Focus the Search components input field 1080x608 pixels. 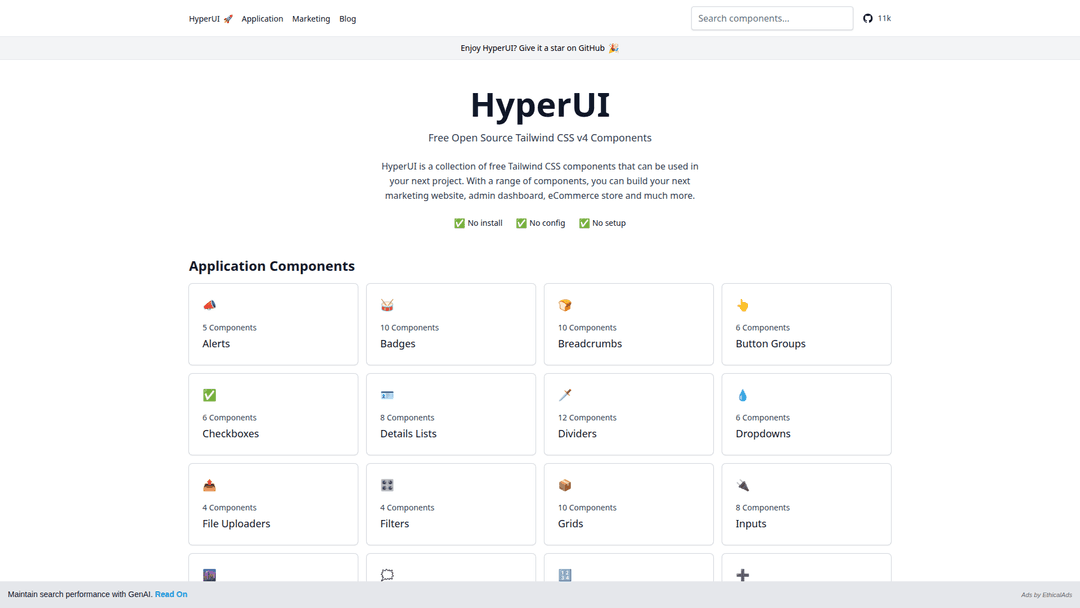771,18
